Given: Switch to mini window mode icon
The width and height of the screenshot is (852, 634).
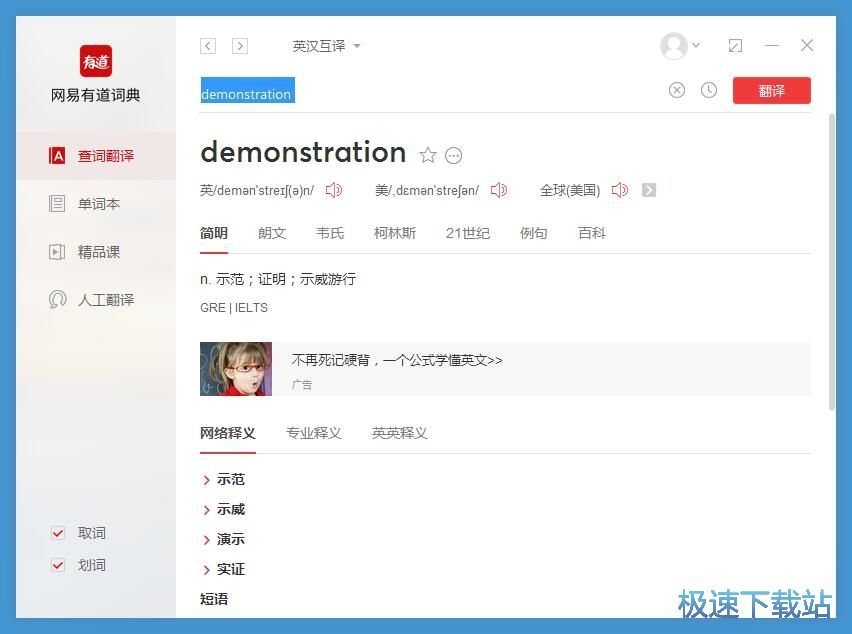Looking at the screenshot, I should coord(735,46).
